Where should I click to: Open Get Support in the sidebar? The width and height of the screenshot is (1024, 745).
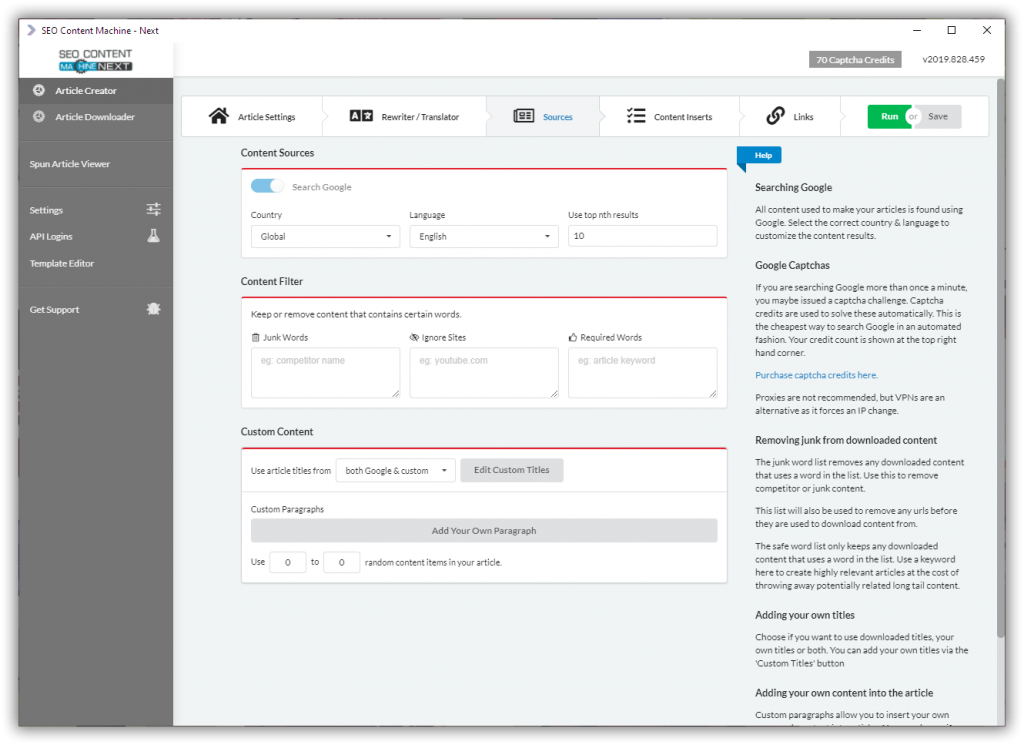pos(96,309)
